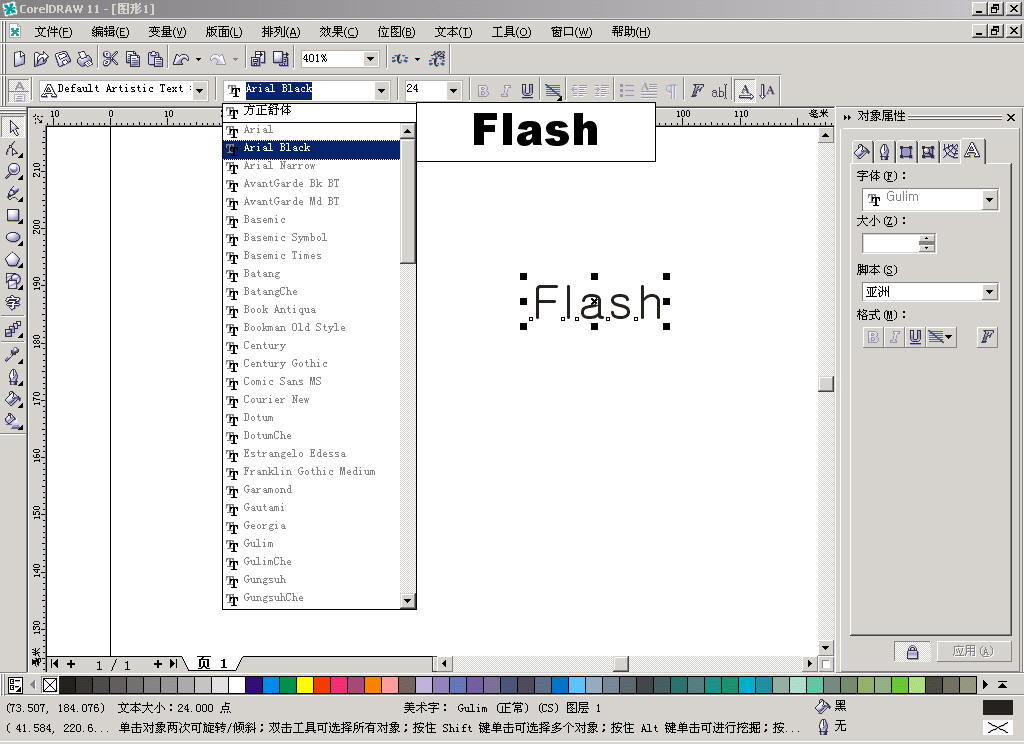Open the Outline pen tool flyout

14,377
